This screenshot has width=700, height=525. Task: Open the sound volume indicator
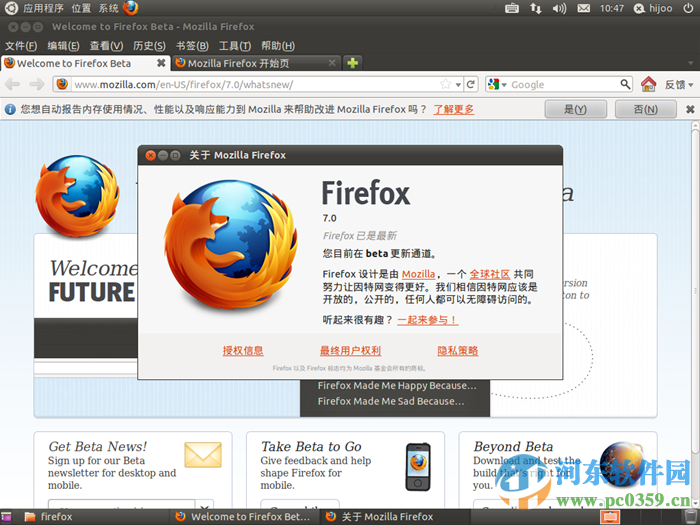[x=559, y=8]
